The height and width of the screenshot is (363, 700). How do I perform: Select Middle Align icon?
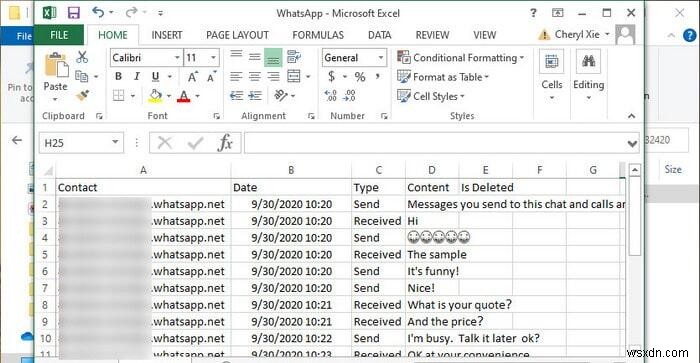(x=255, y=57)
